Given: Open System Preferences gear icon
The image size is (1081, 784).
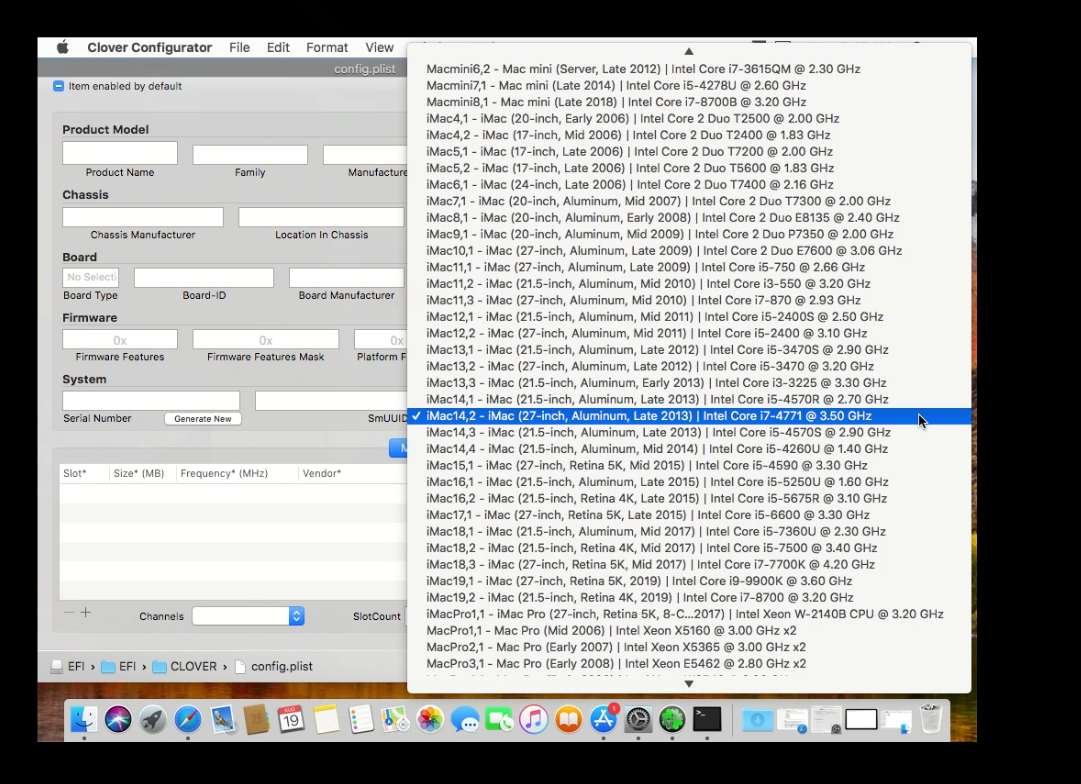Looking at the screenshot, I should [x=638, y=719].
